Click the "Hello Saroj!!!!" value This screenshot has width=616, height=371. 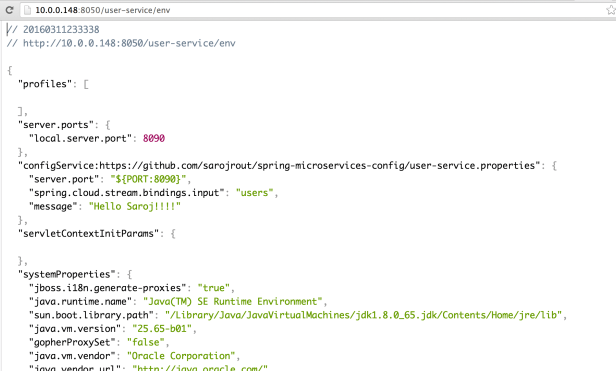(x=135, y=207)
